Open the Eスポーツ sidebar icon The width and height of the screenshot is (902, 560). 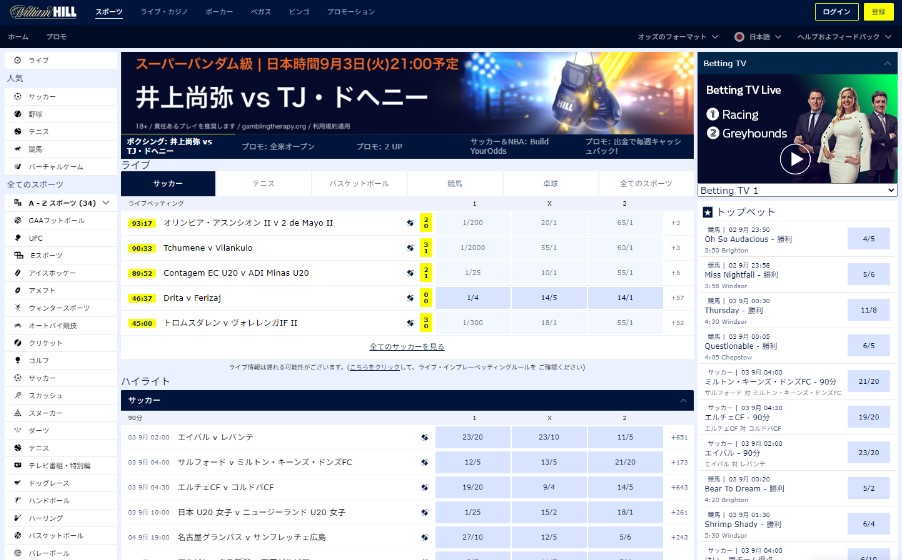pyautogui.click(x=18, y=255)
